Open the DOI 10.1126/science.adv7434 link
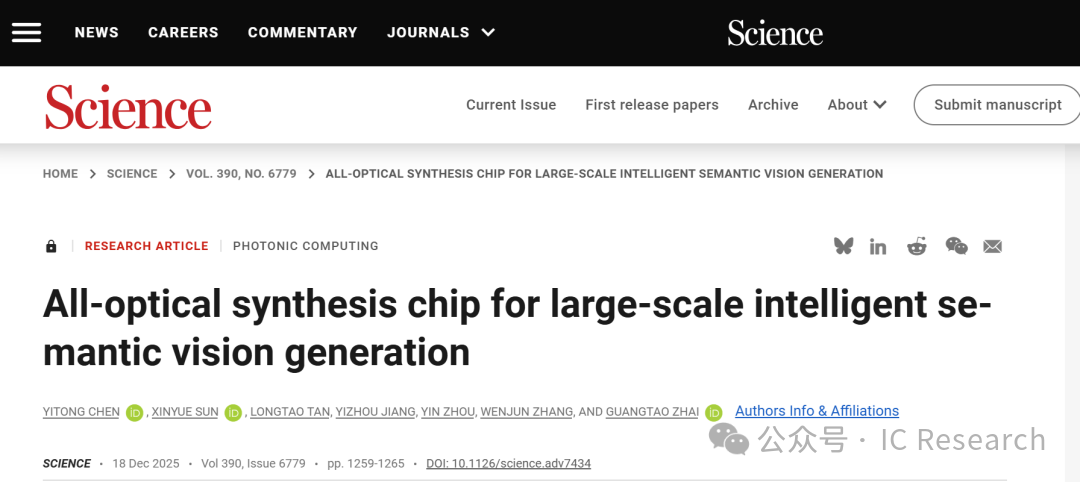Image resolution: width=1080 pixels, height=482 pixels. tap(508, 464)
